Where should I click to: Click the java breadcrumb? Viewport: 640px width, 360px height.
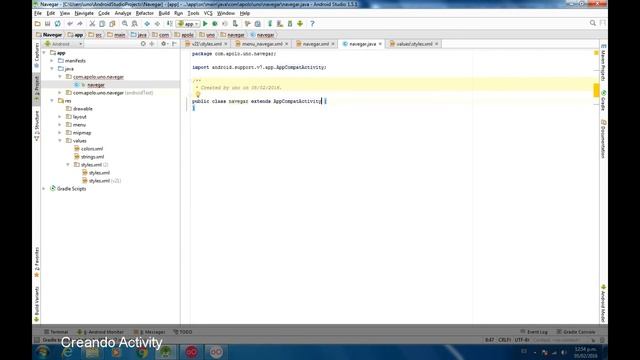click(x=139, y=35)
